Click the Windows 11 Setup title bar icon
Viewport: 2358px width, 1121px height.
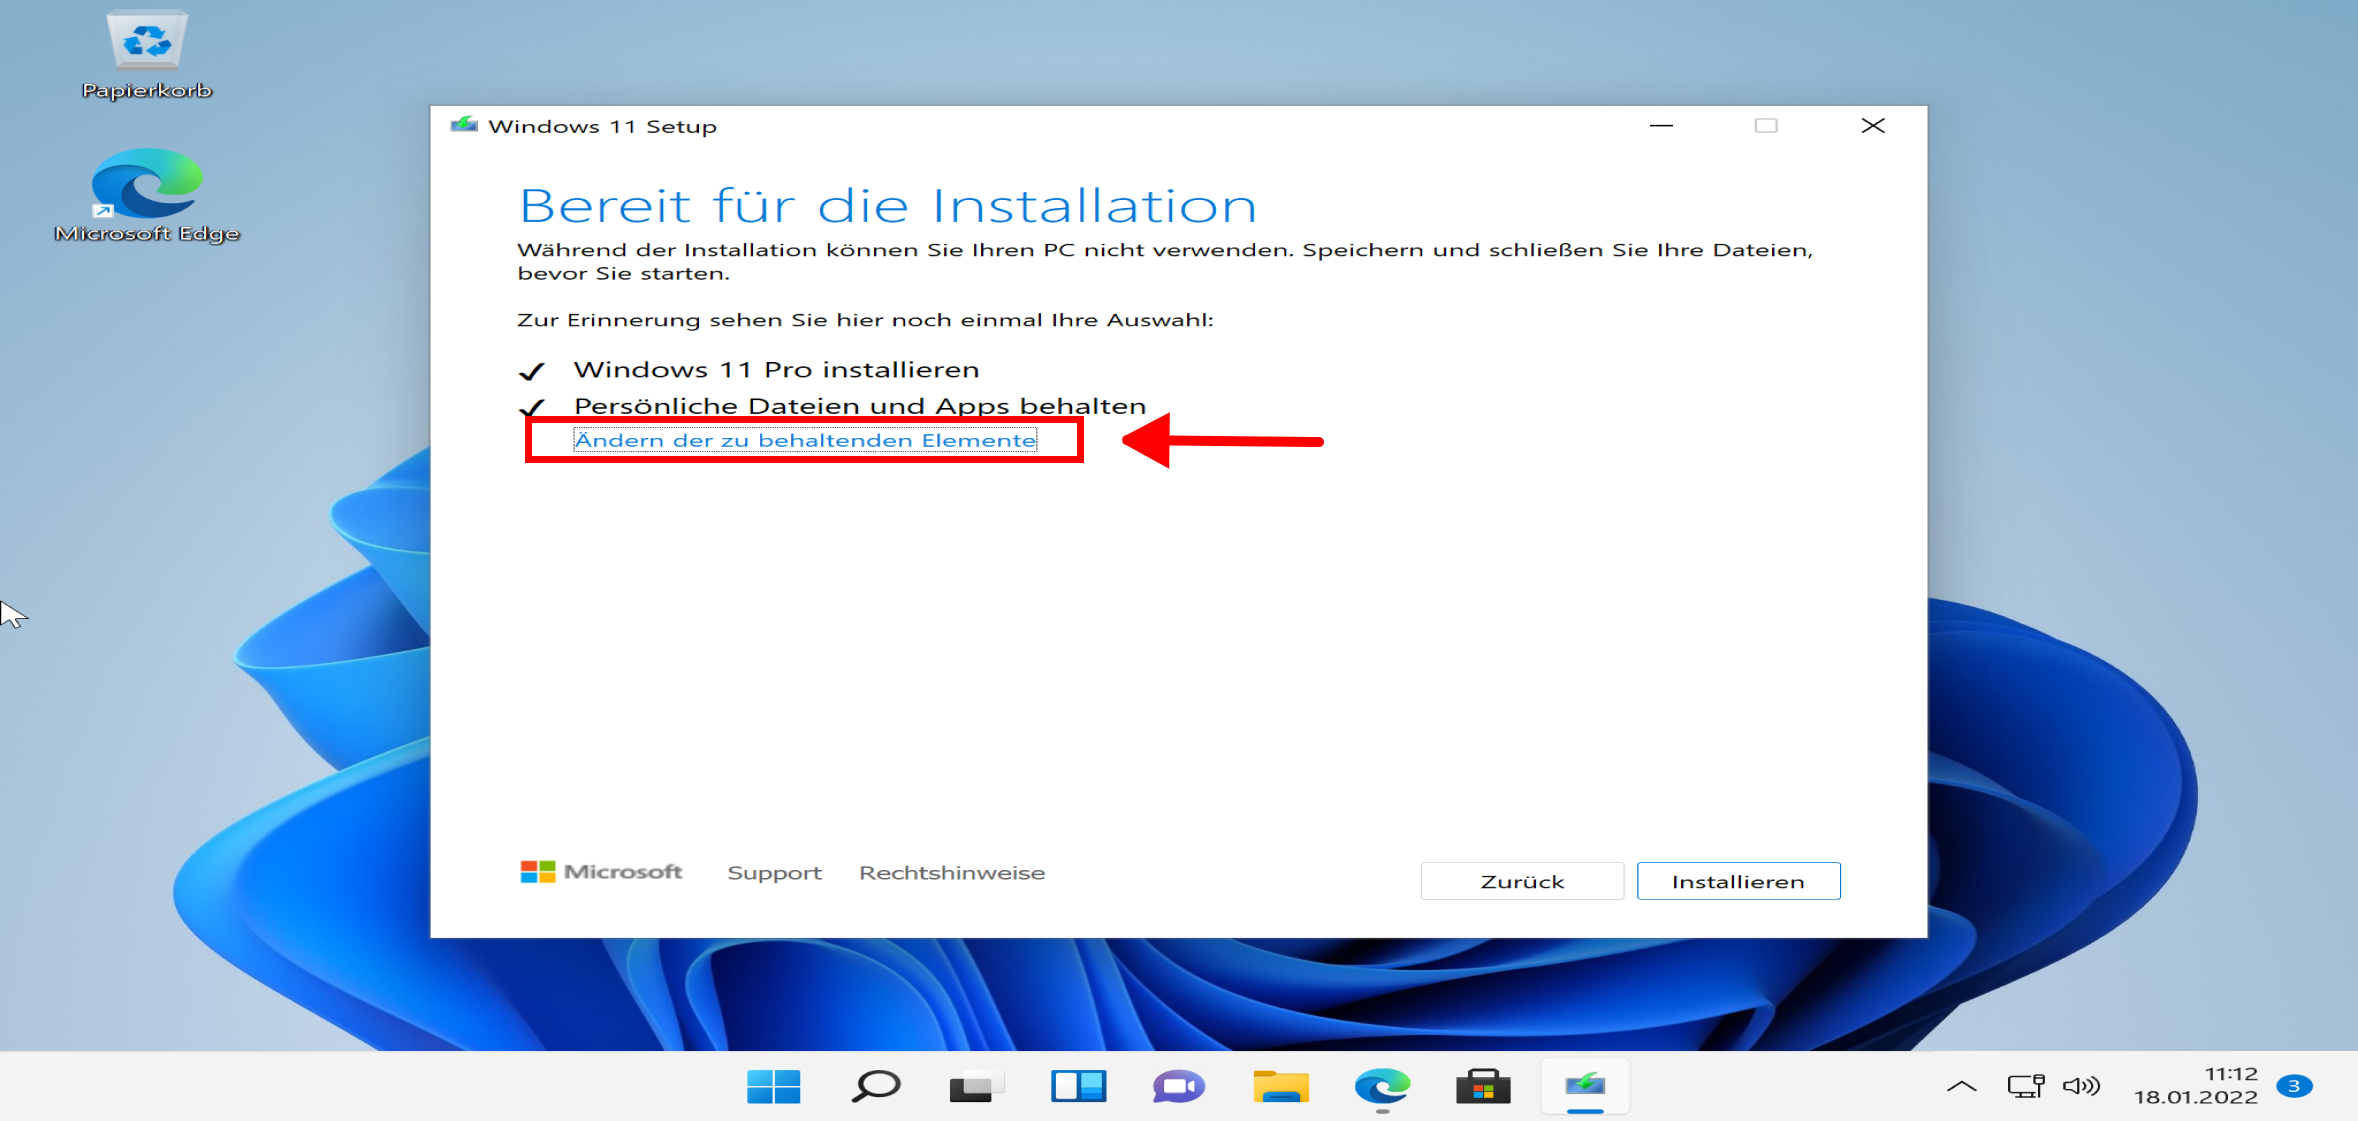pos(464,126)
